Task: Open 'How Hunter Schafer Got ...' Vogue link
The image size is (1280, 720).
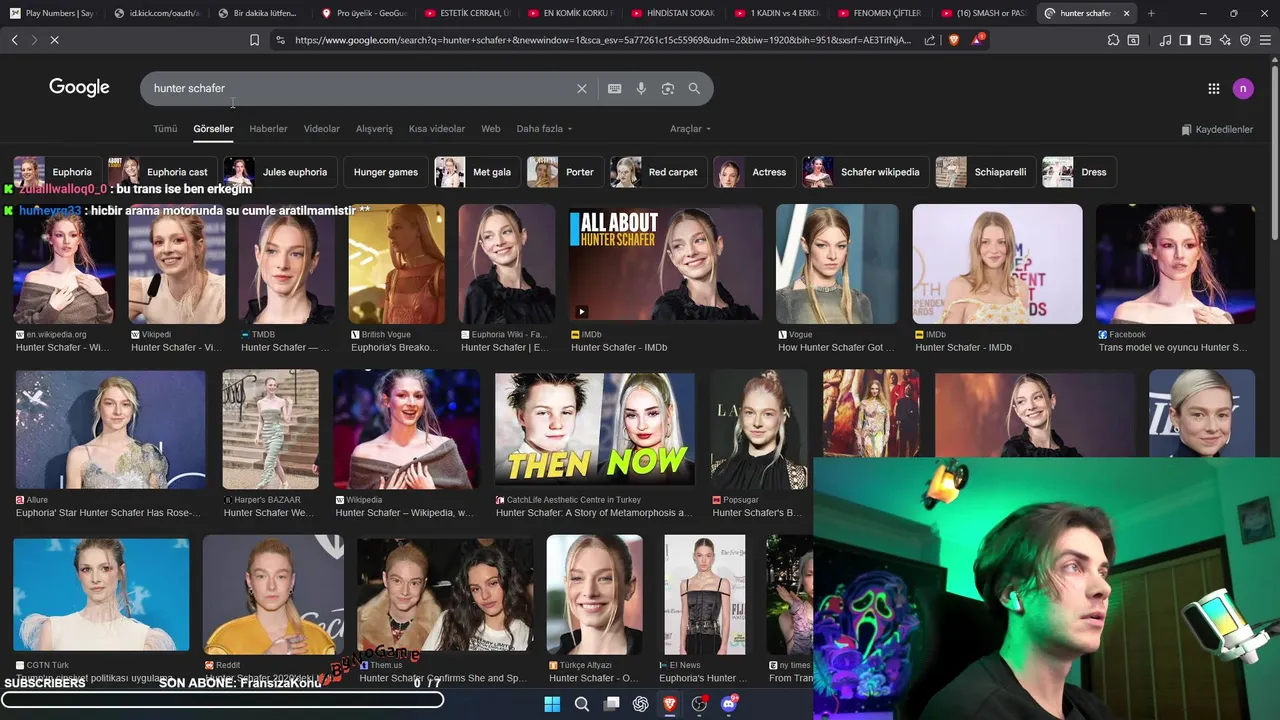Action: (836, 348)
